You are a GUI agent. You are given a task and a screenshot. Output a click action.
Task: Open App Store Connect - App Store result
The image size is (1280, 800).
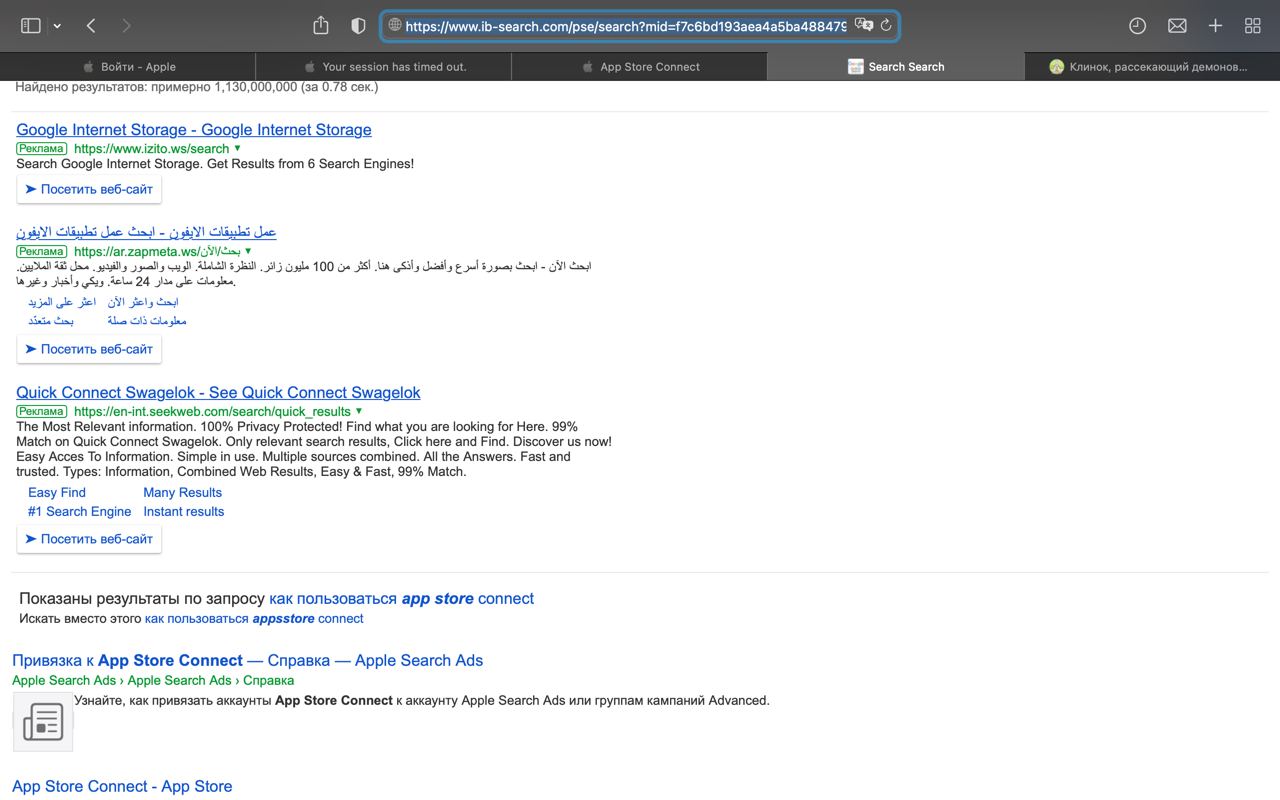(122, 787)
